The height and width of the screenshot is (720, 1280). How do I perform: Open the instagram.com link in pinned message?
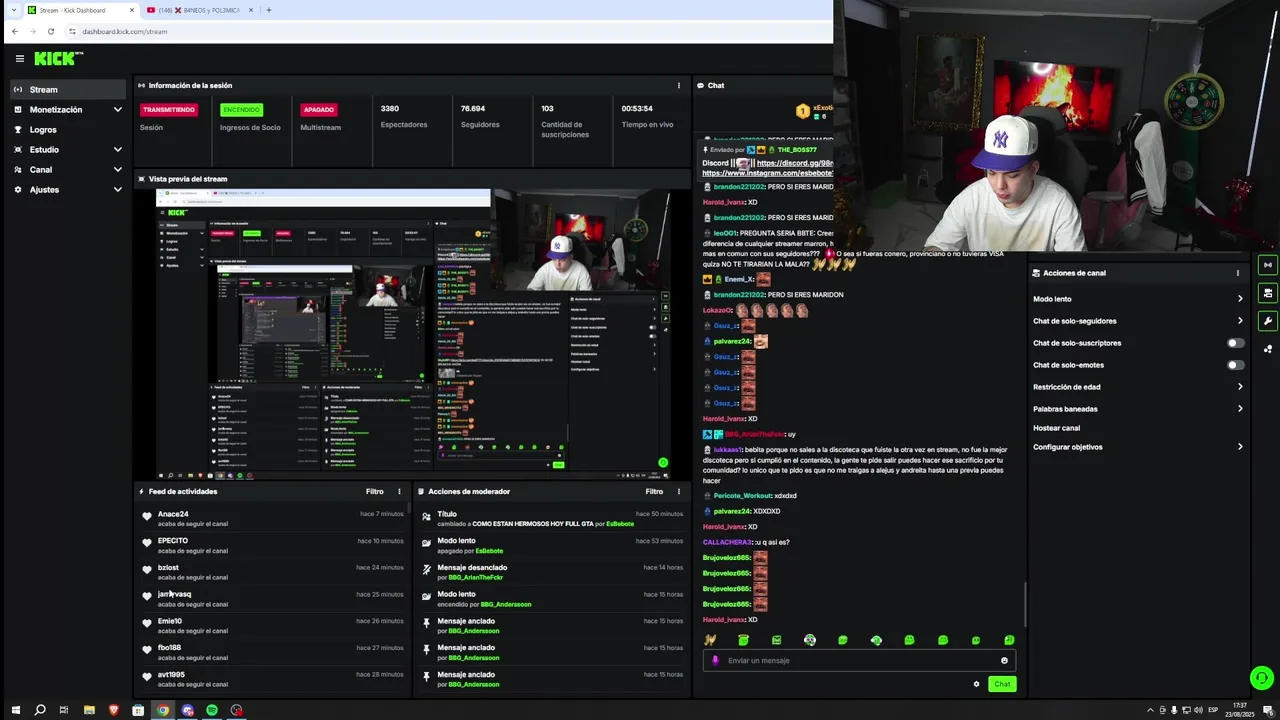[767, 173]
